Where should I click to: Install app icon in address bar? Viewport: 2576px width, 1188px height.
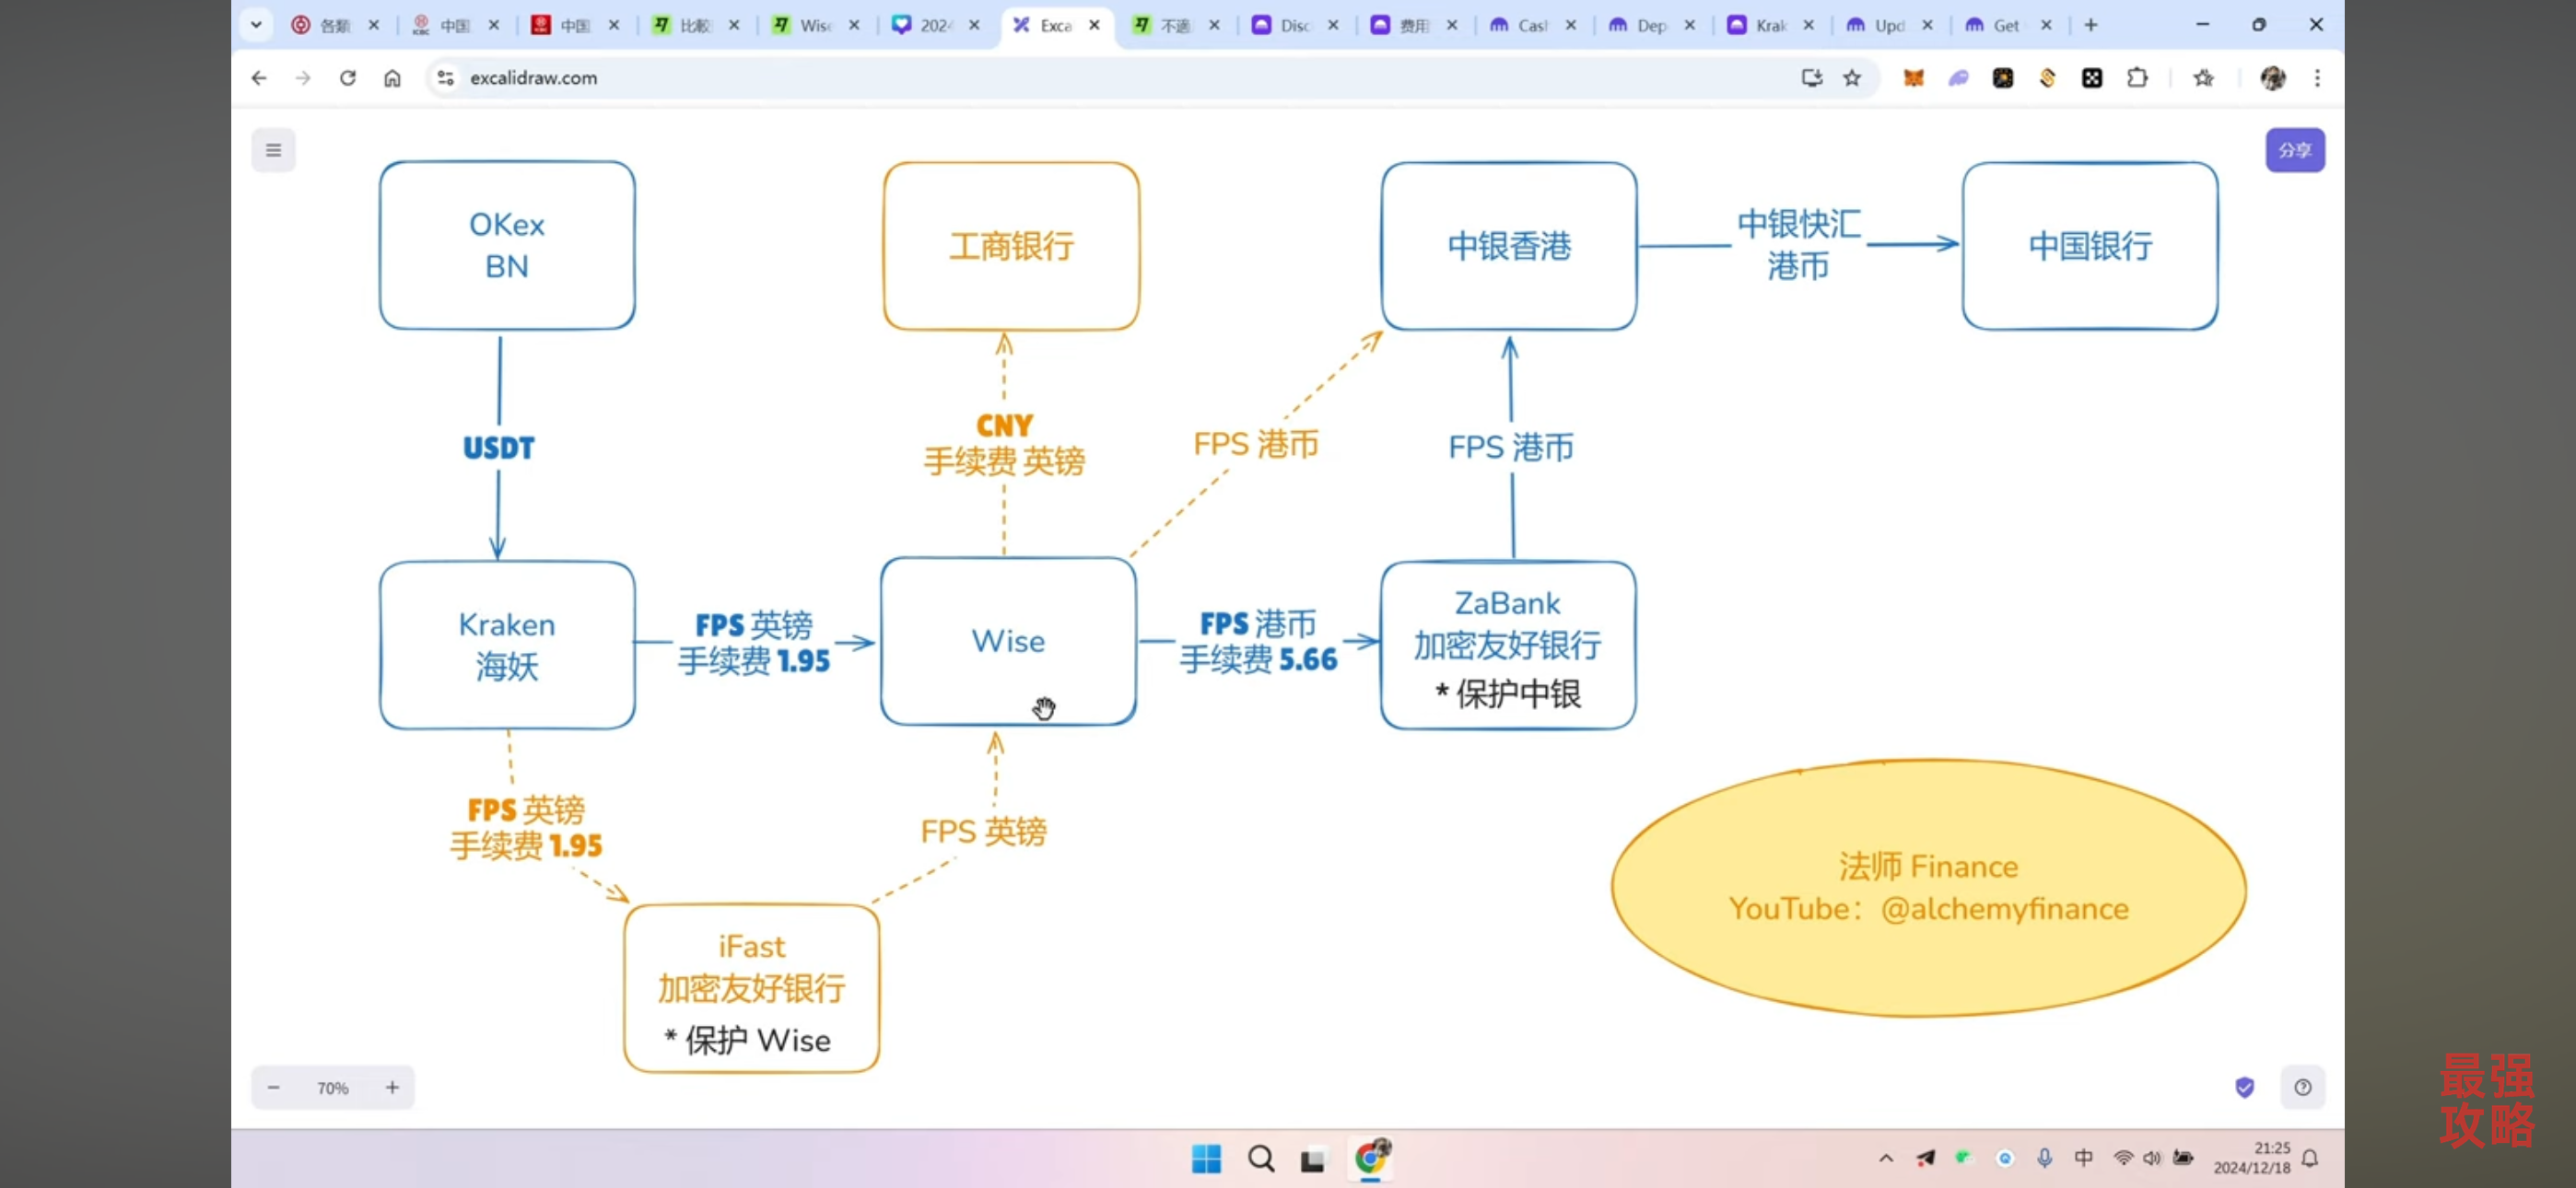coord(1811,78)
